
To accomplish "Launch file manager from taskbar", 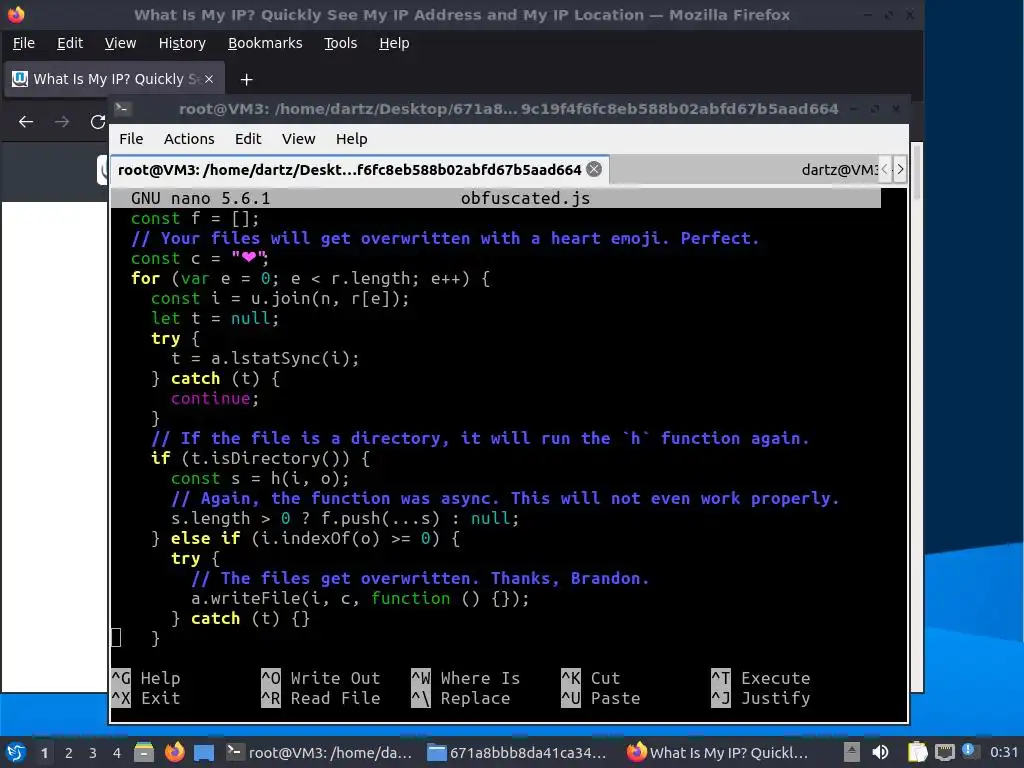I will click(144, 752).
